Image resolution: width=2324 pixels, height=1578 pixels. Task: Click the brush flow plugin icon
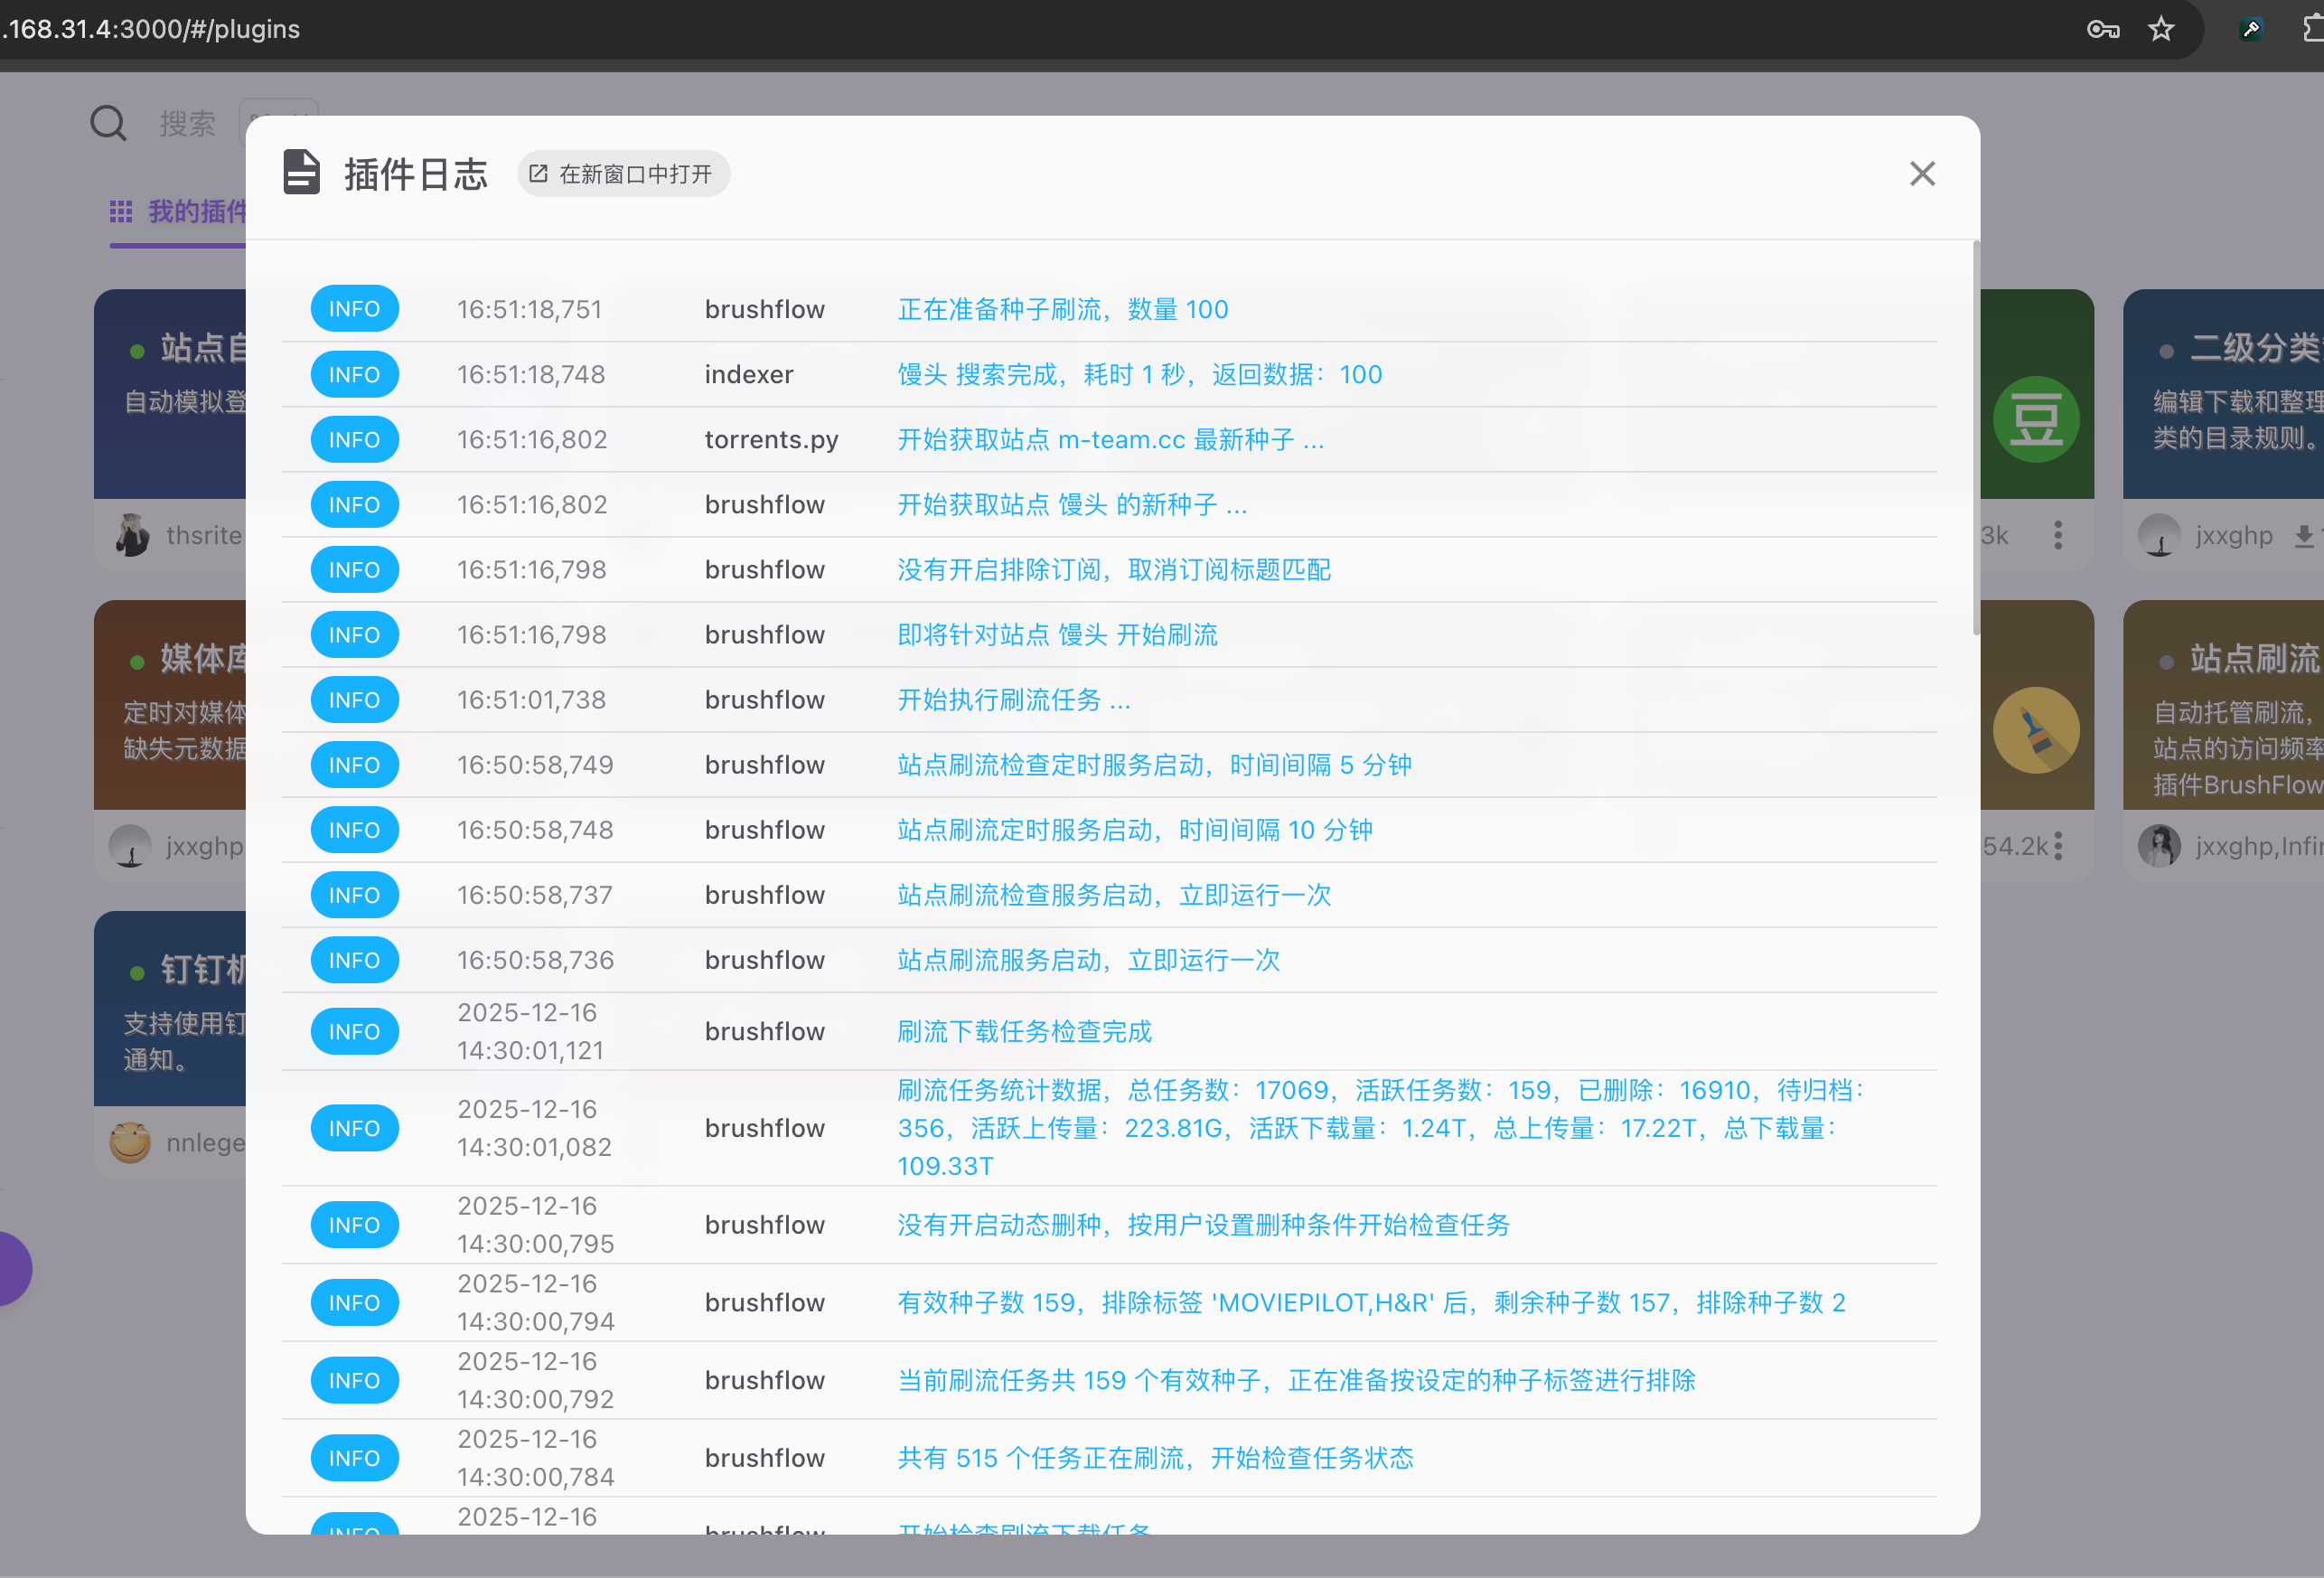[x=2035, y=731]
